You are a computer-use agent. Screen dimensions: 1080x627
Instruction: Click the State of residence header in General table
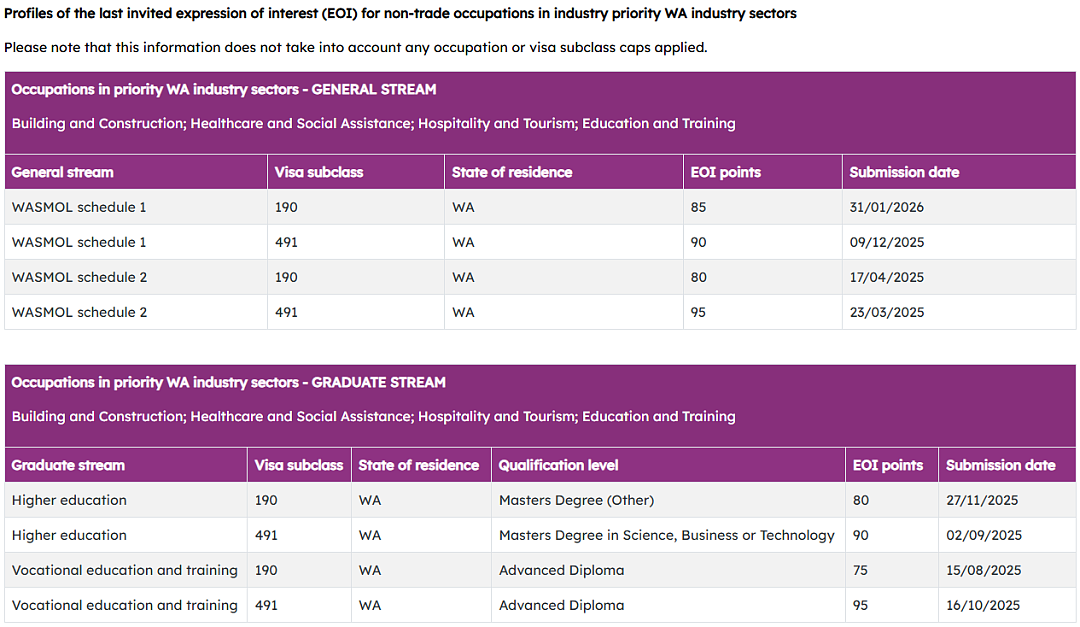pos(563,172)
